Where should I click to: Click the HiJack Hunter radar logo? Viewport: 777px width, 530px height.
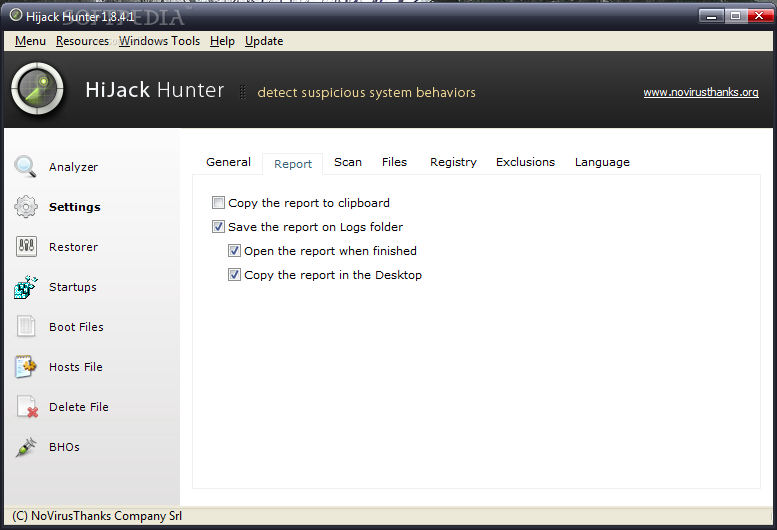point(38,89)
